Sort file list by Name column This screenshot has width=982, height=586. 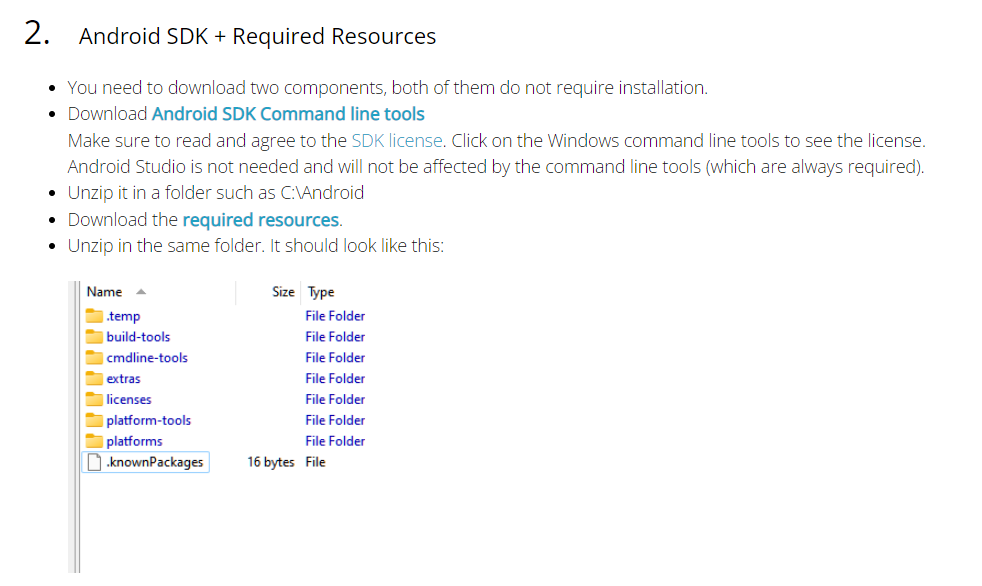[104, 292]
